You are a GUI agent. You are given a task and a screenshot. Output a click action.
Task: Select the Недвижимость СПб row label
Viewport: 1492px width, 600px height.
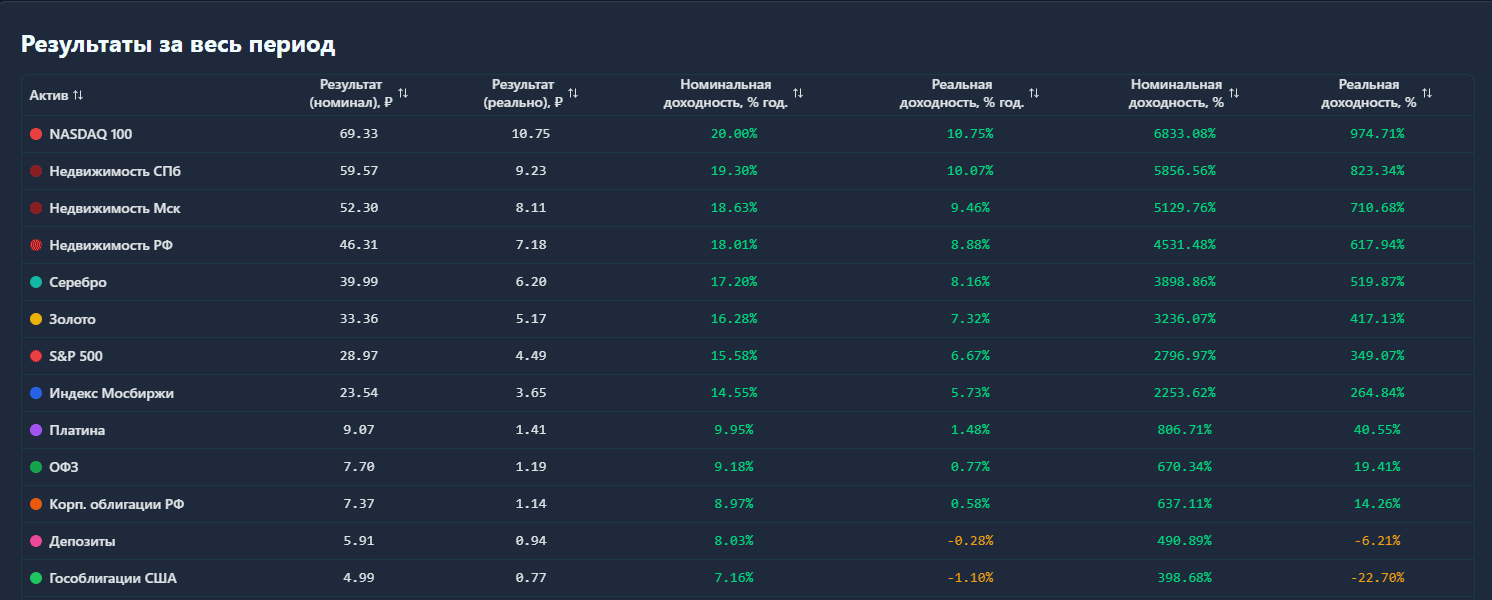115,171
